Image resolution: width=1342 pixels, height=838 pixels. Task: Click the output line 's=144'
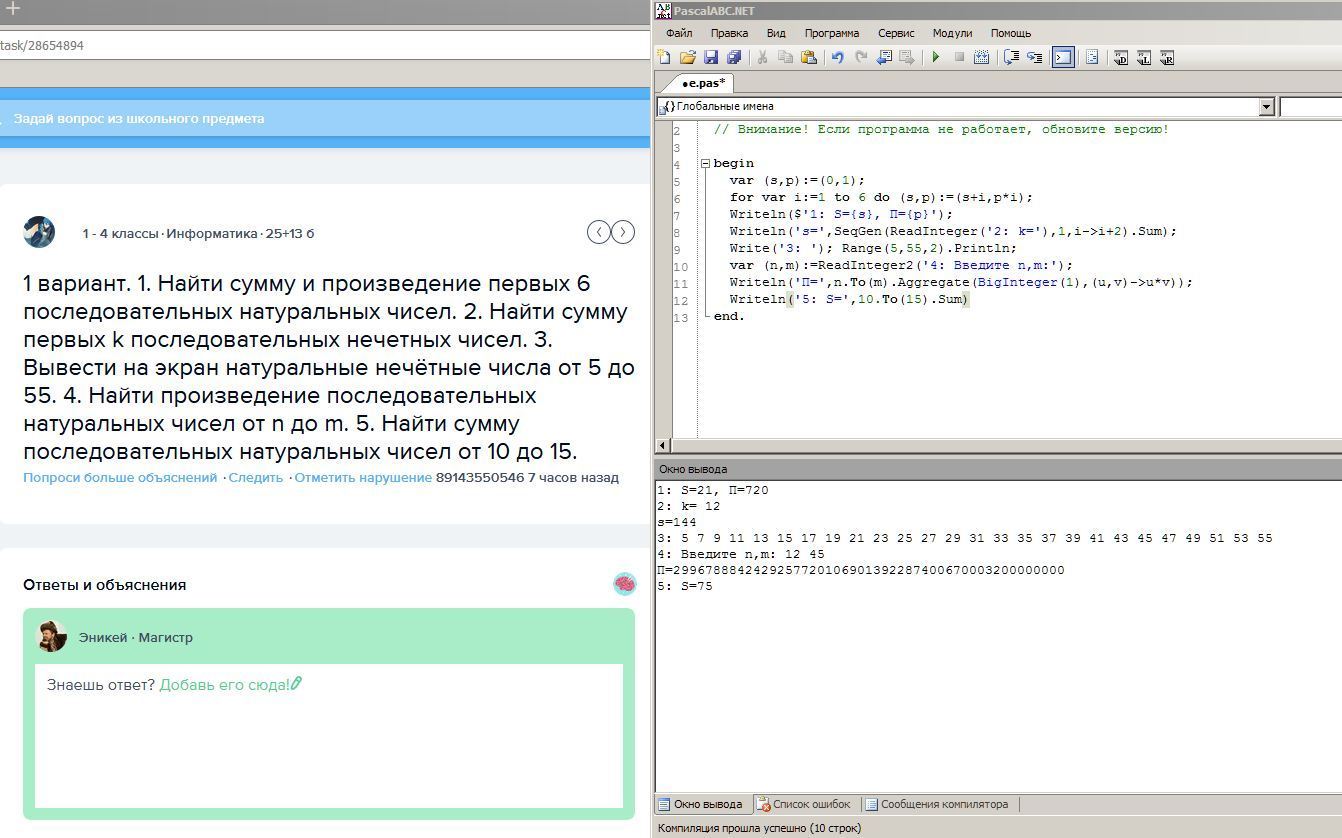[677, 522]
